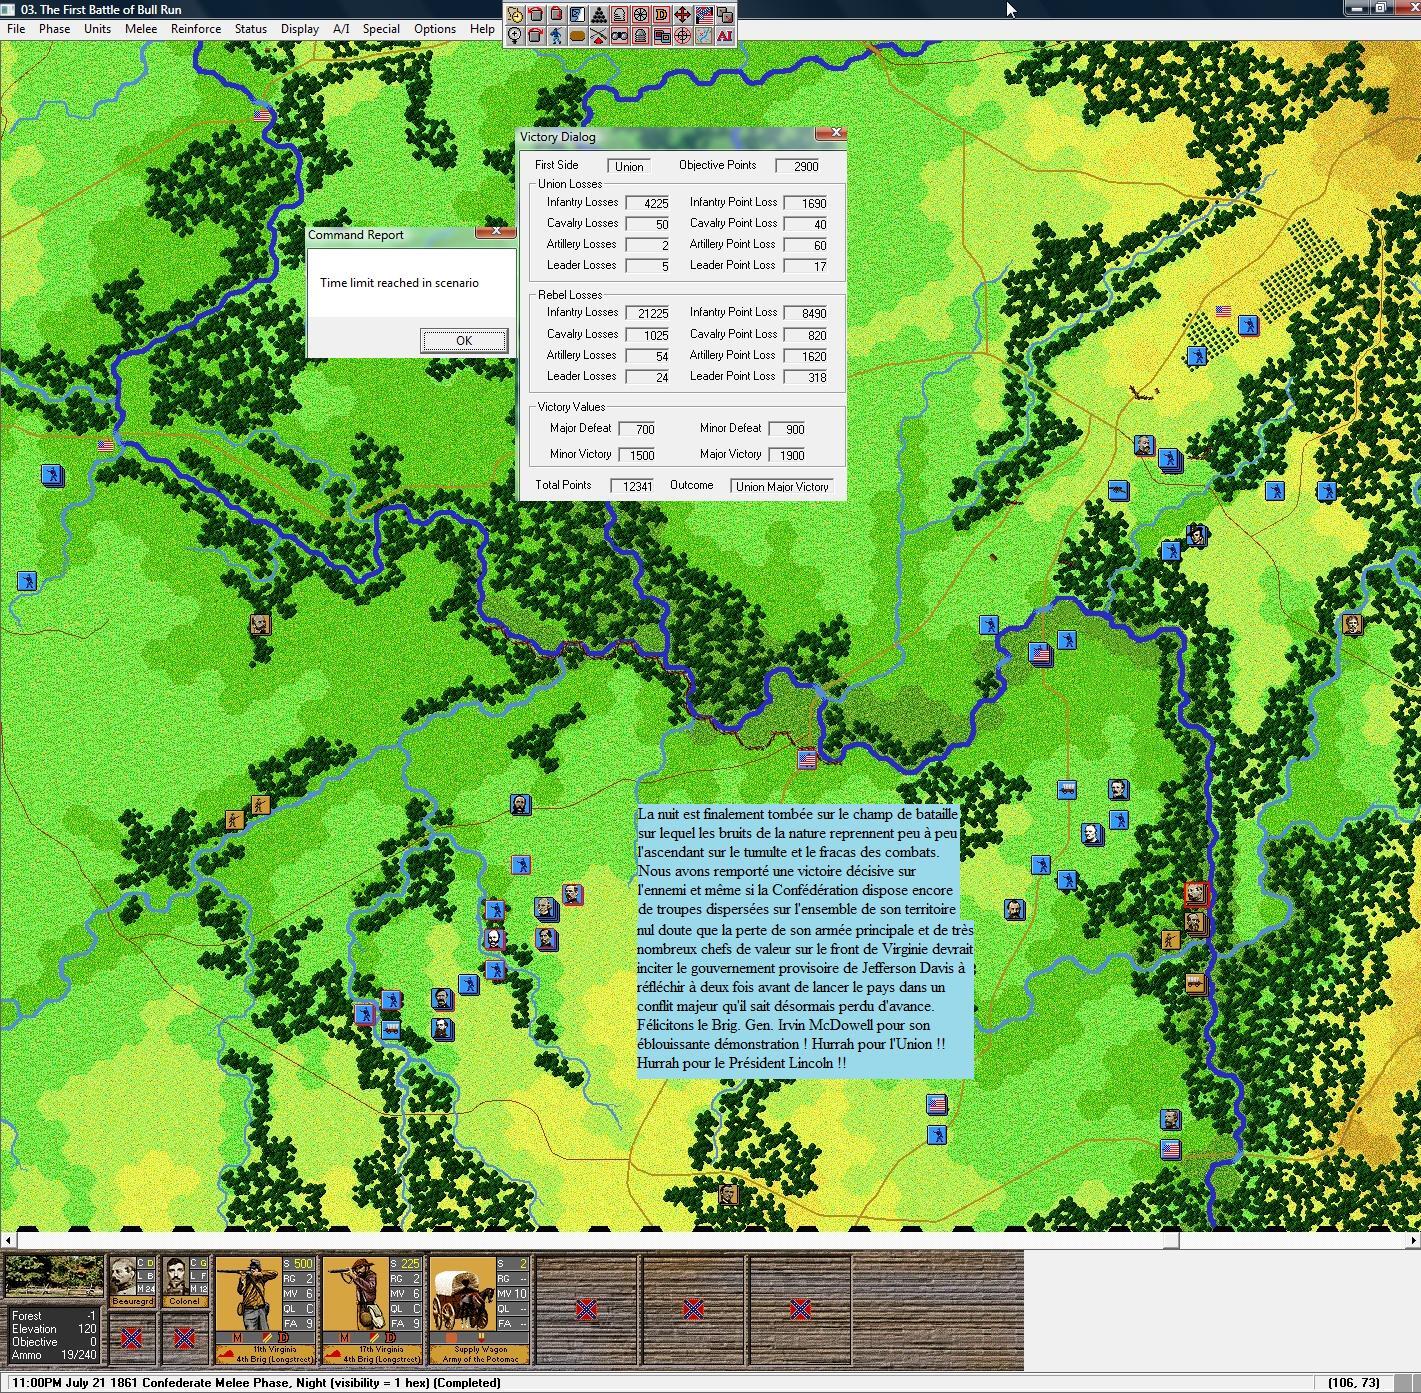Click the dice toolbar icon
This screenshot has height=1393, width=1421.
point(725,15)
